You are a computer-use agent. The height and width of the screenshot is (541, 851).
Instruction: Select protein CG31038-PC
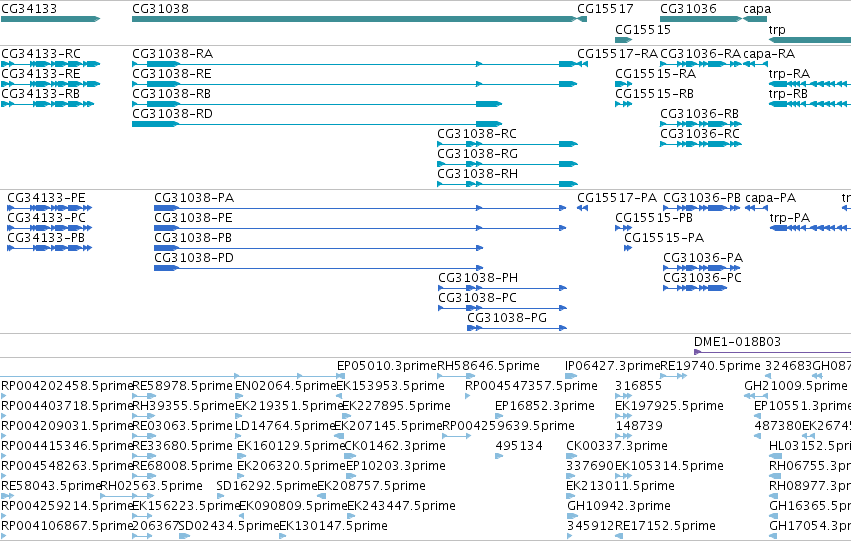coord(478,298)
